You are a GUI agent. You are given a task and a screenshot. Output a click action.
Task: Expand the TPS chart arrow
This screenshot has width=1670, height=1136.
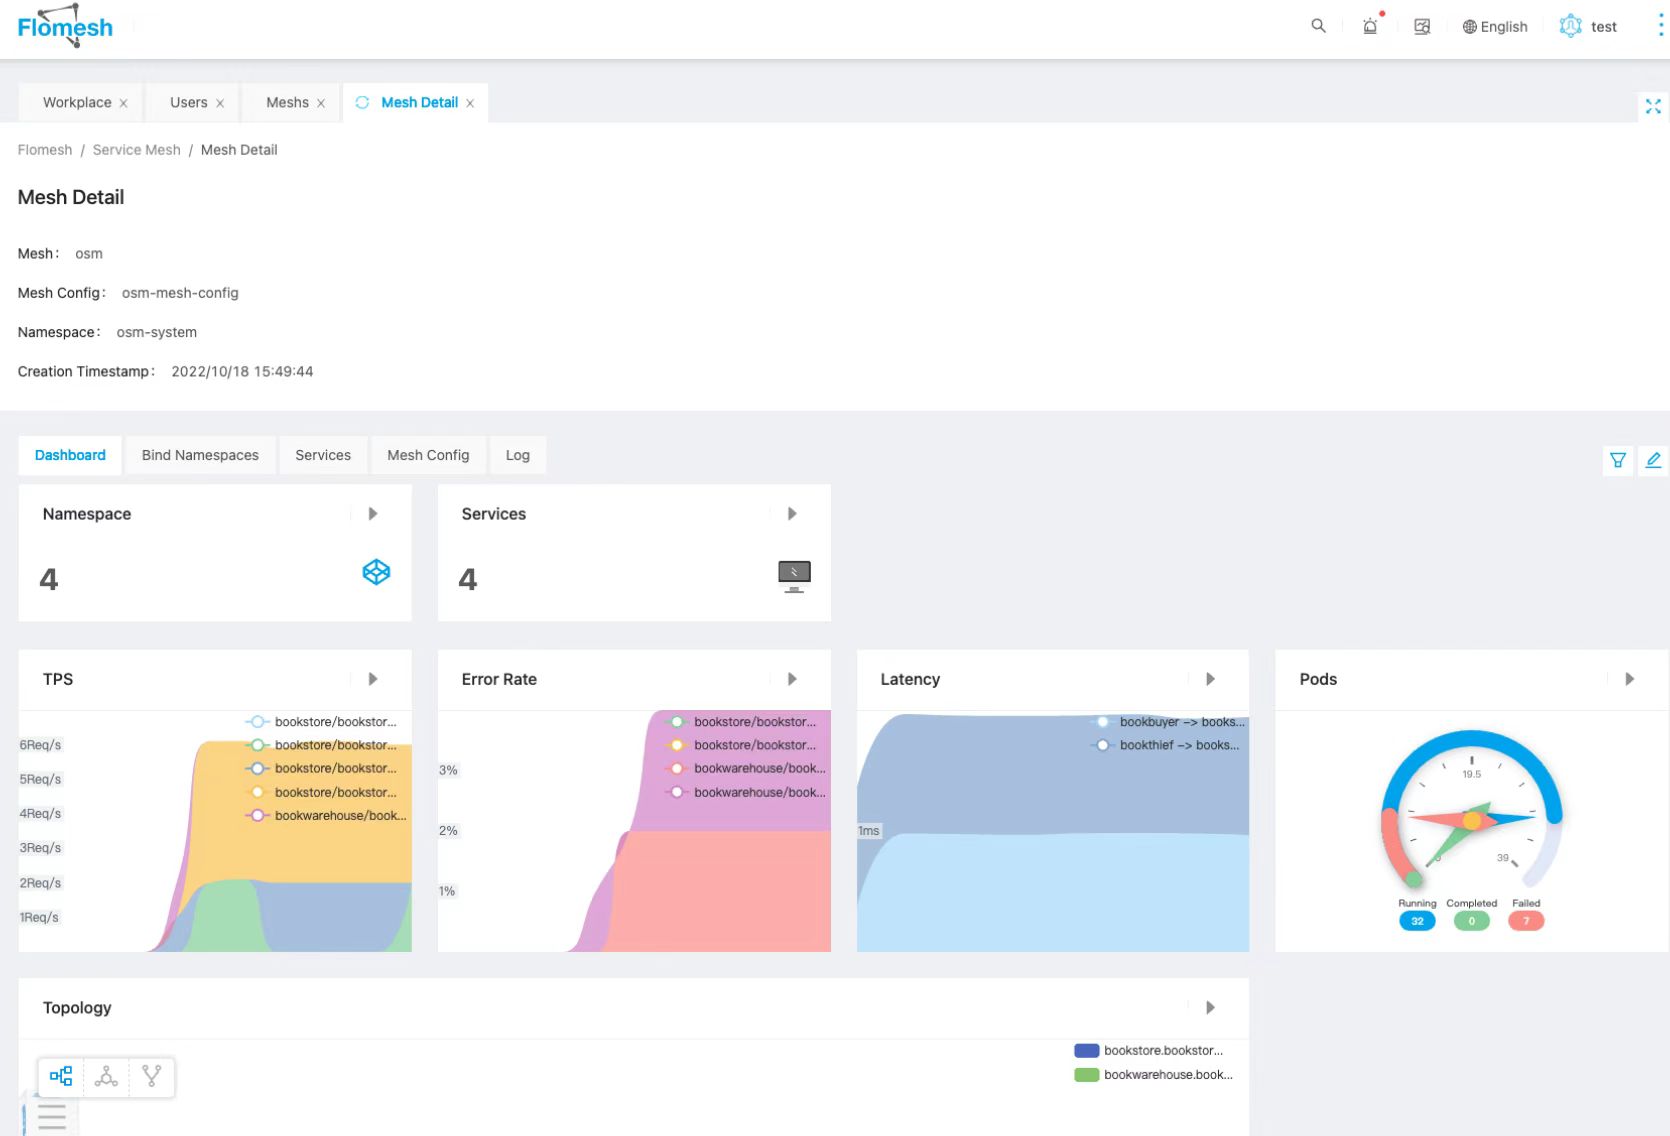point(373,679)
